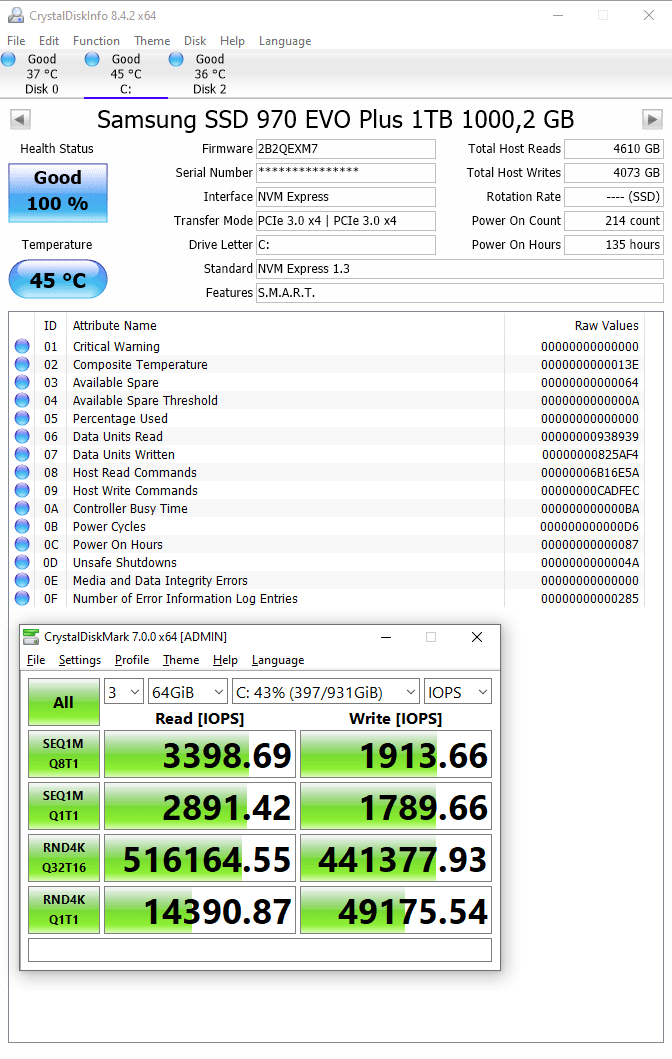
Task: Open target drive dropdown C: 43%
Action: point(326,692)
